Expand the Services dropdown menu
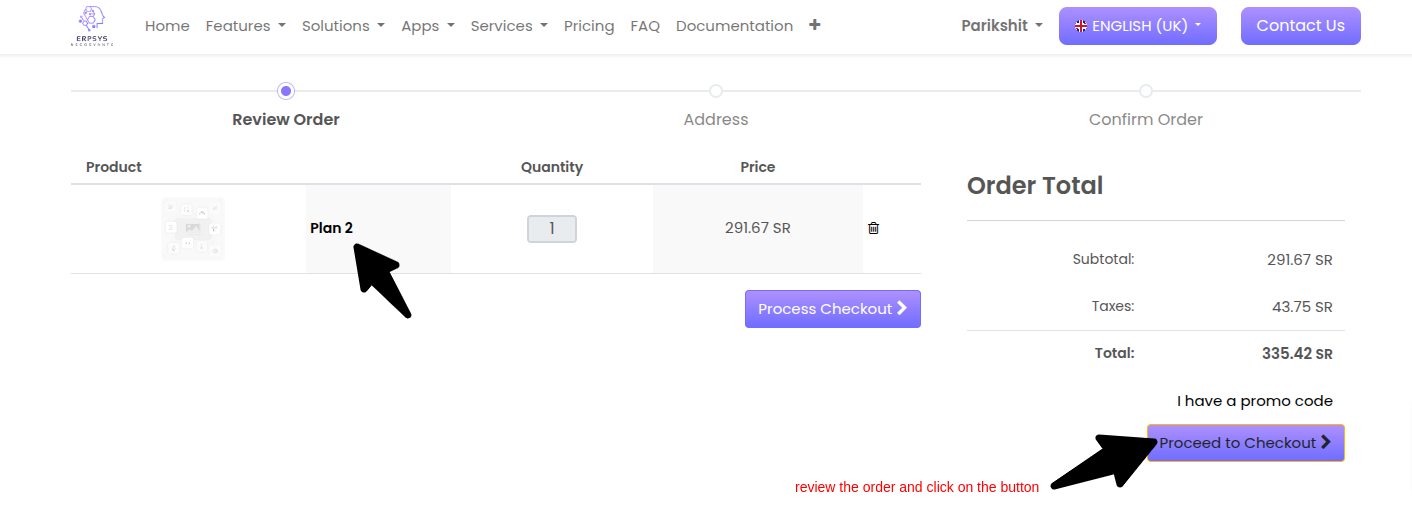 pos(508,26)
